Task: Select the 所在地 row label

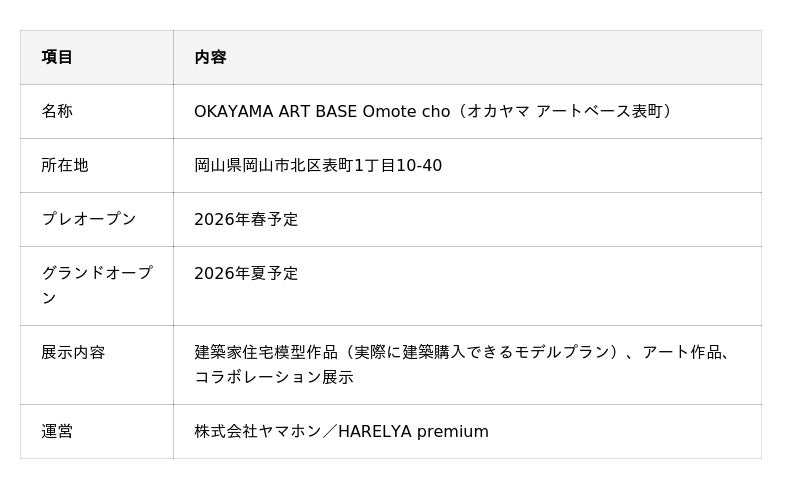Action: tap(64, 165)
